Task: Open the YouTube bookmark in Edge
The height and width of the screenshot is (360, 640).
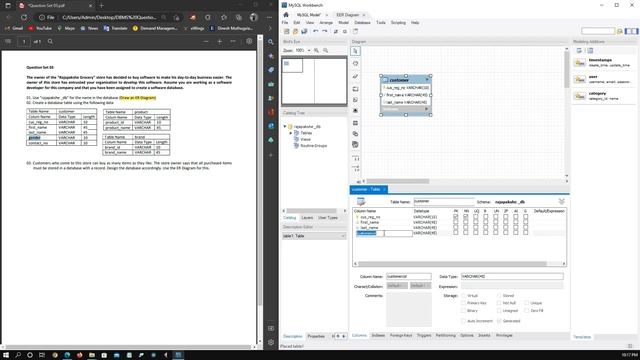Action: click(40, 28)
